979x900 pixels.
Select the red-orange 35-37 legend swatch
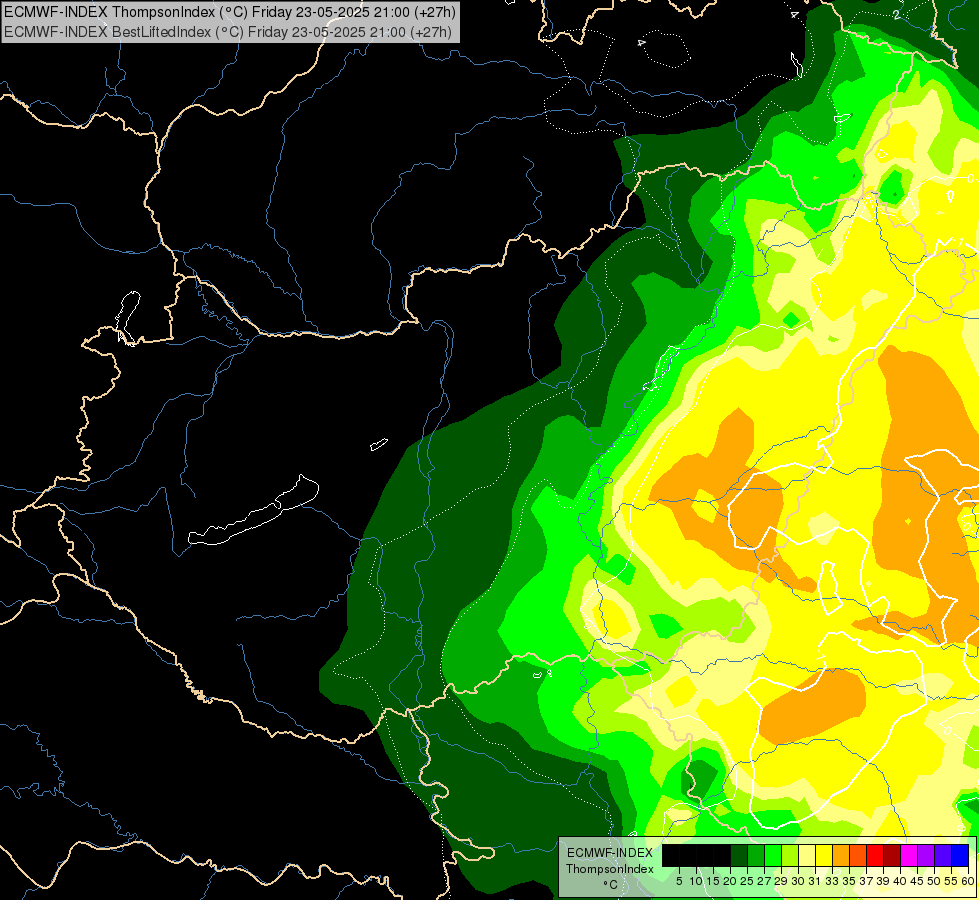coord(858,855)
